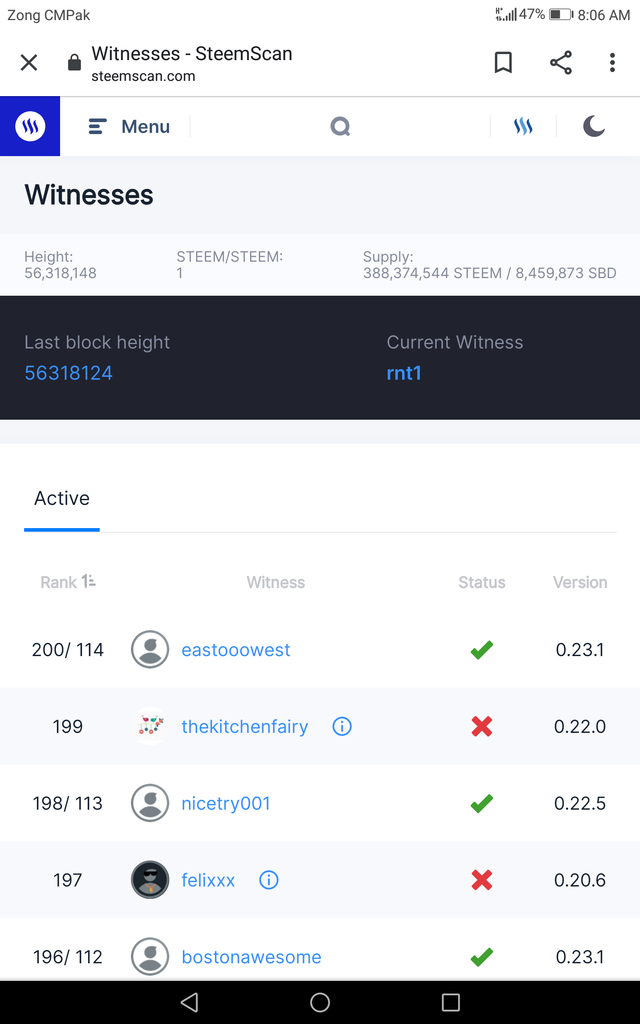This screenshot has height=1024, width=640.
Task: Click felixxx avatar thumbnail
Action: click(x=150, y=880)
